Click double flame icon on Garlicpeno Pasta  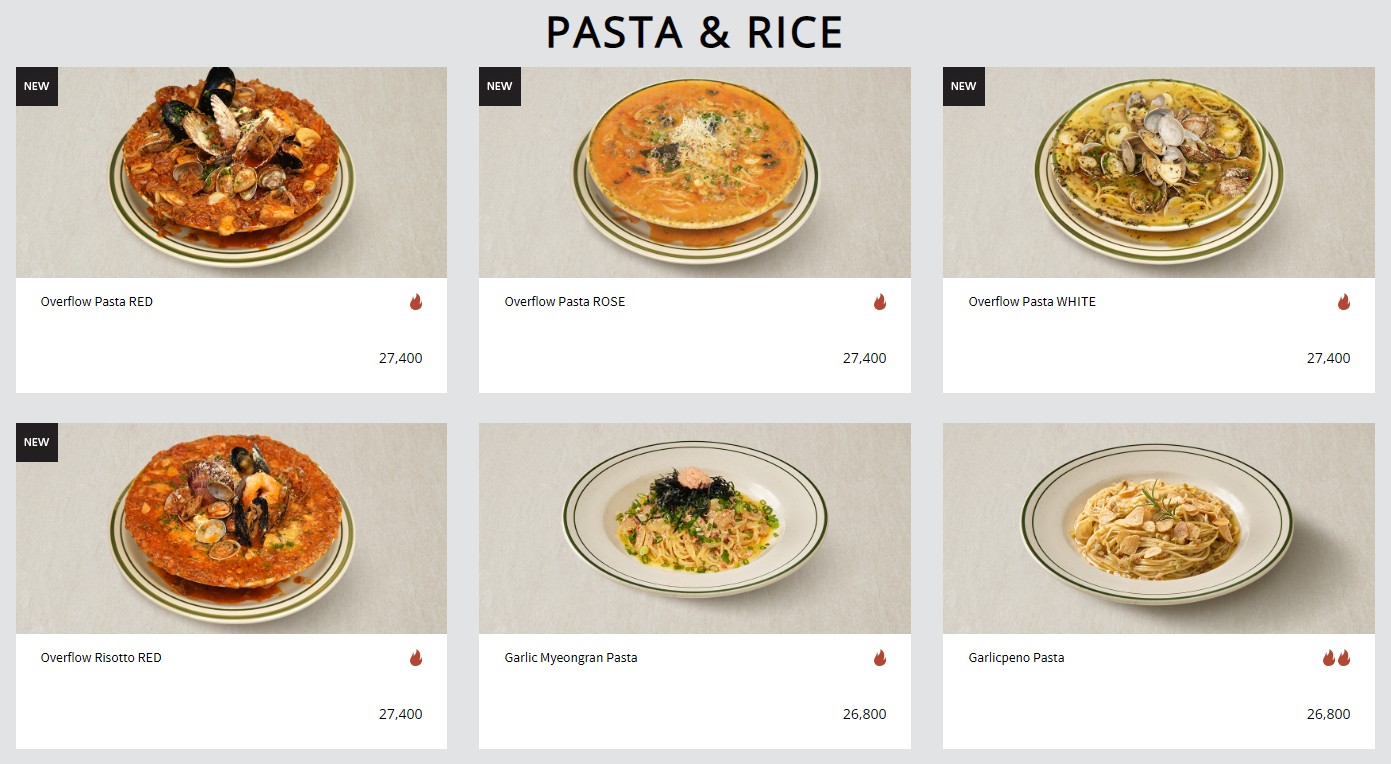tap(1336, 657)
